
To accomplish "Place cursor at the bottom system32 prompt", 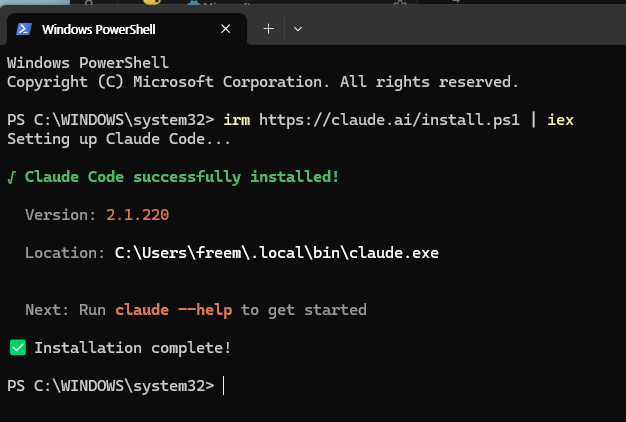I will [224, 386].
